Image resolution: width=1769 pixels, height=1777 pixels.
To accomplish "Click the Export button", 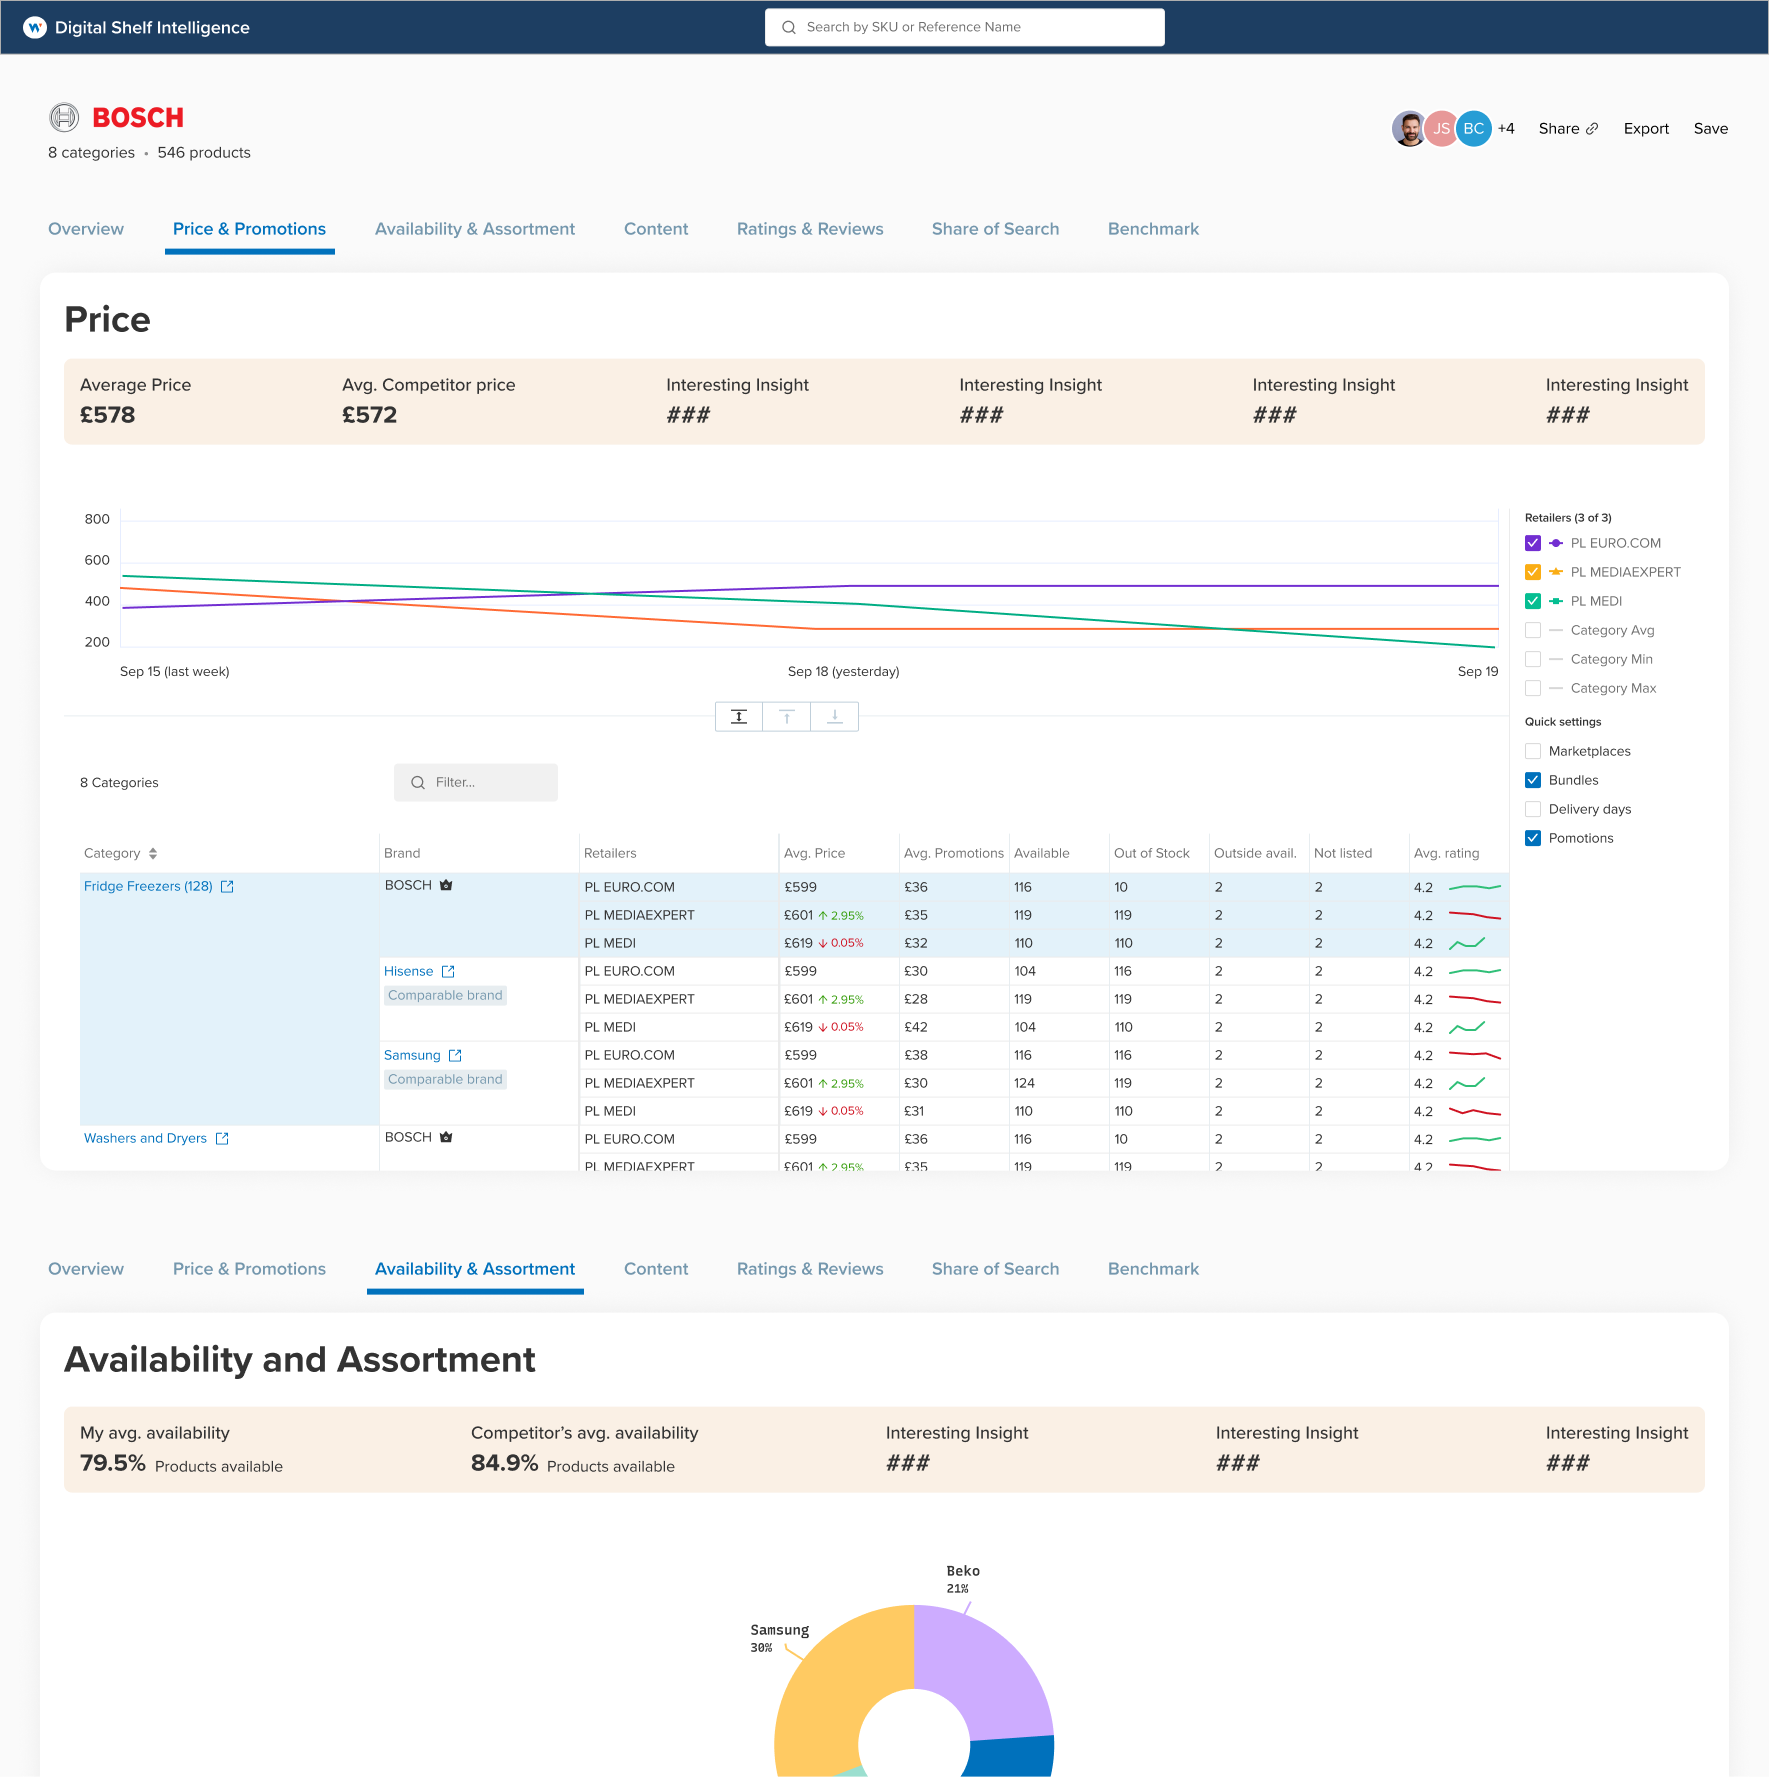I will 1646,129.
